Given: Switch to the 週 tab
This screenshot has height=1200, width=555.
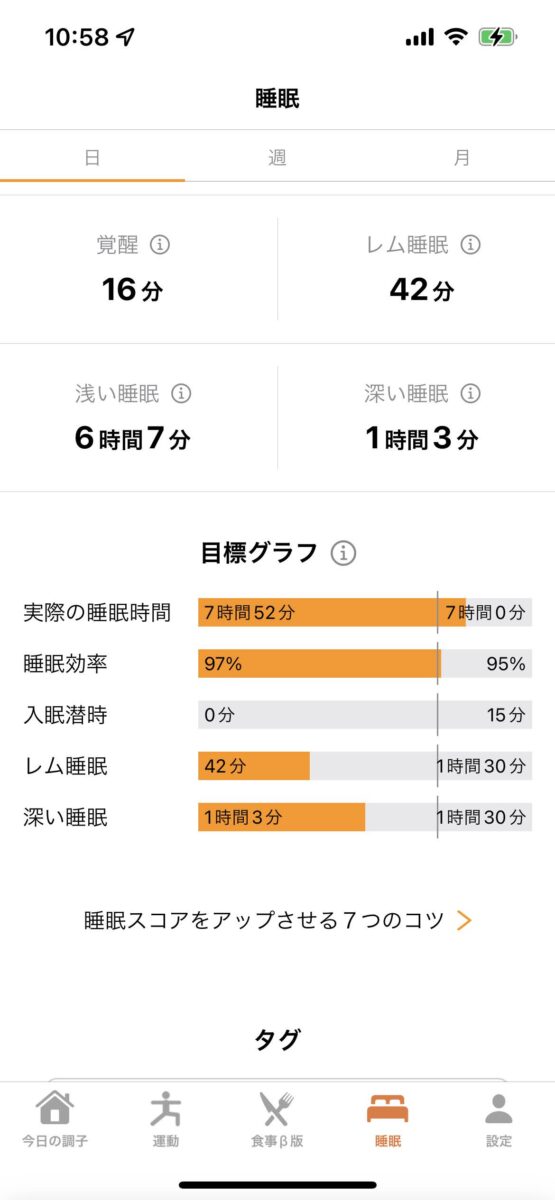Looking at the screenshot, I should 277,158.
